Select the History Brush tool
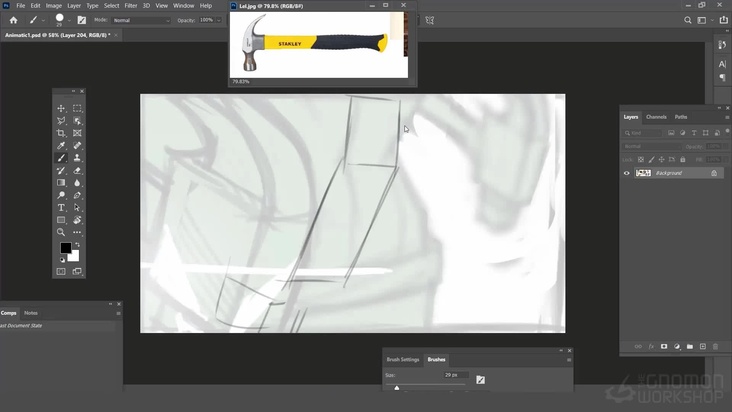The height and width of the screenshot is (412, 732). point(61,170)
